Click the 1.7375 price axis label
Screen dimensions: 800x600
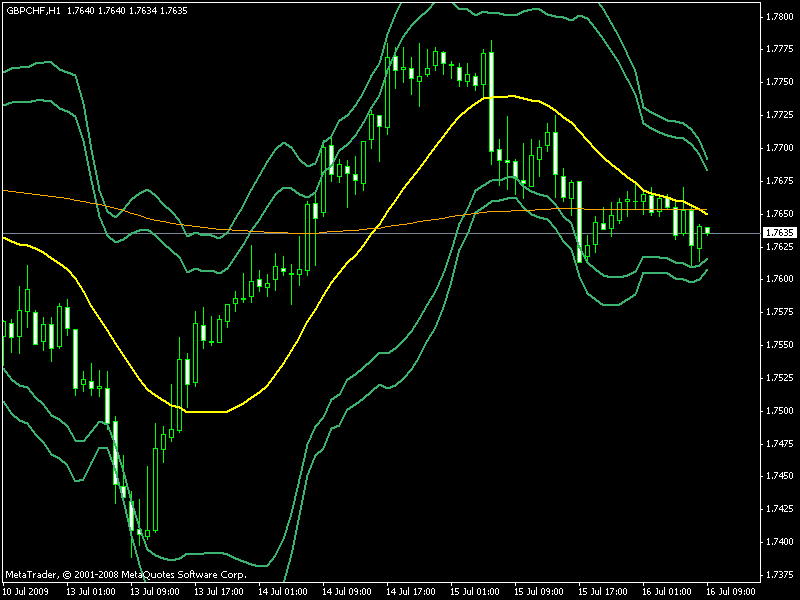click(780, 574)
